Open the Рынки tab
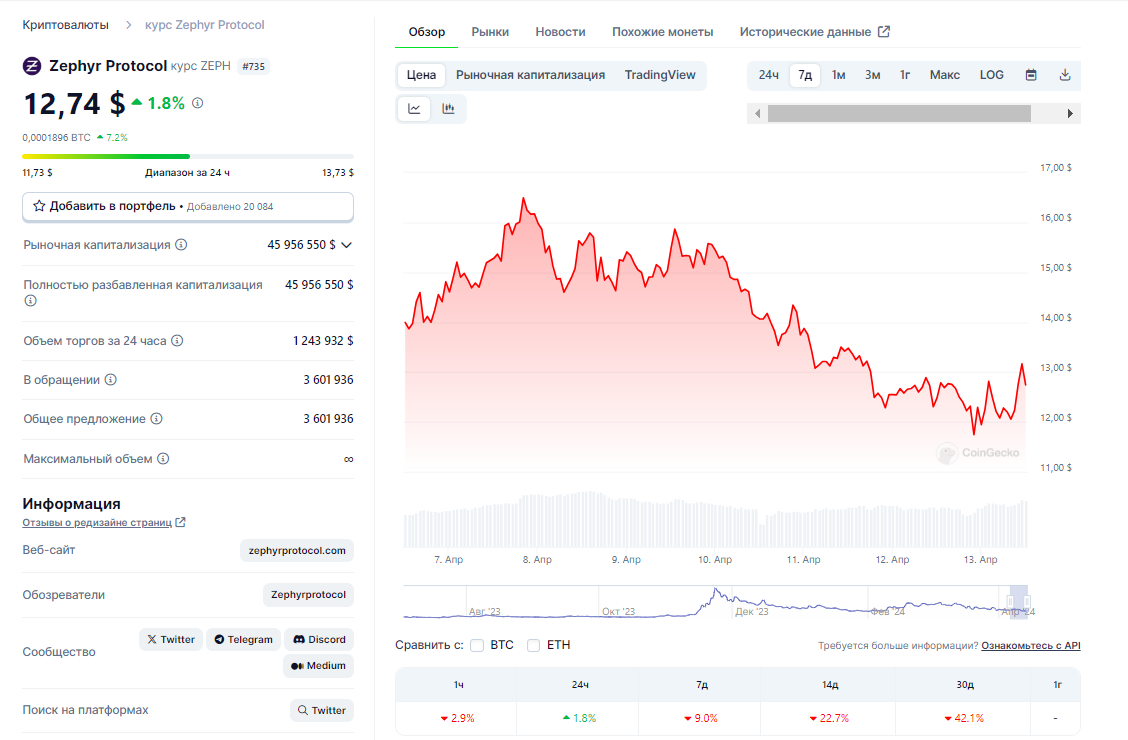 coord(490,32)
